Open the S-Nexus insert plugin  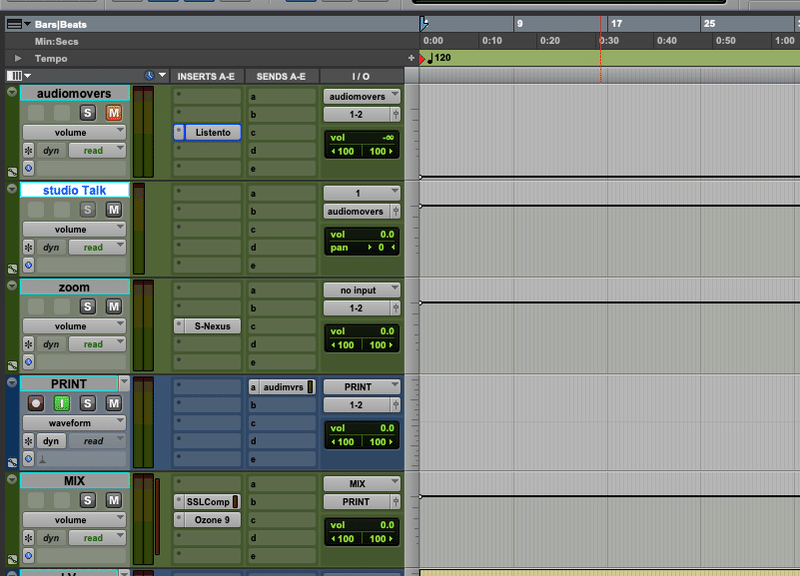point(213,327)
